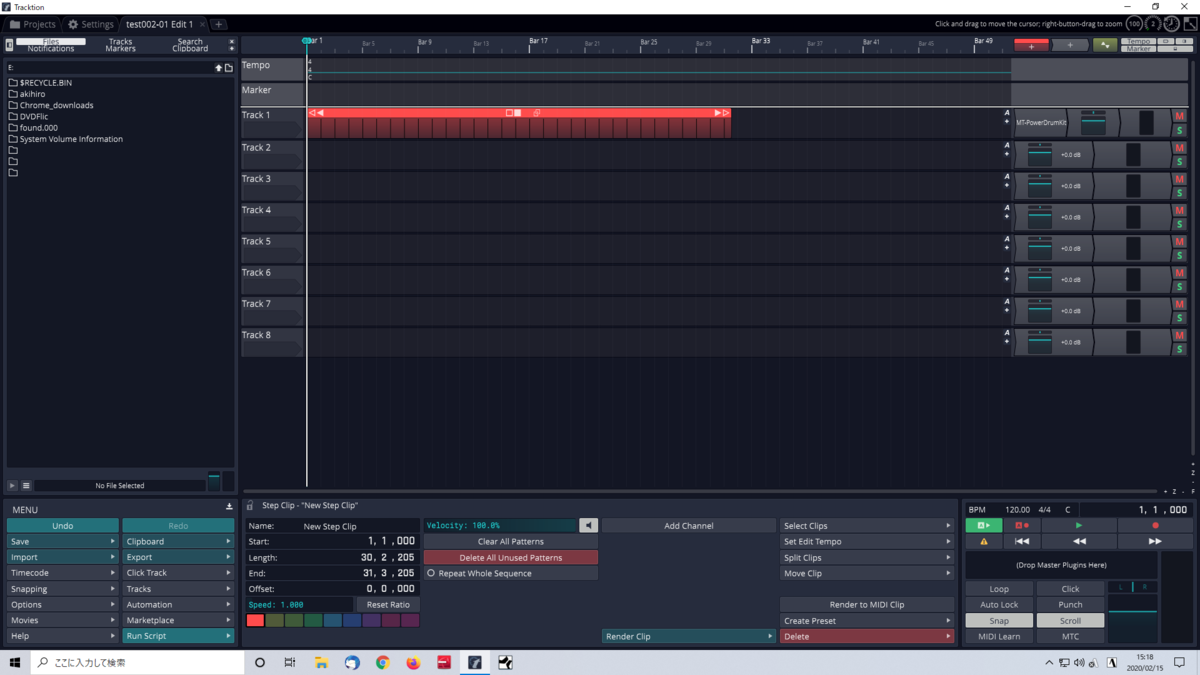Mute Track 1
Image resolution: width=1200 pixels, height=675 pixels.
[1180, 117]
